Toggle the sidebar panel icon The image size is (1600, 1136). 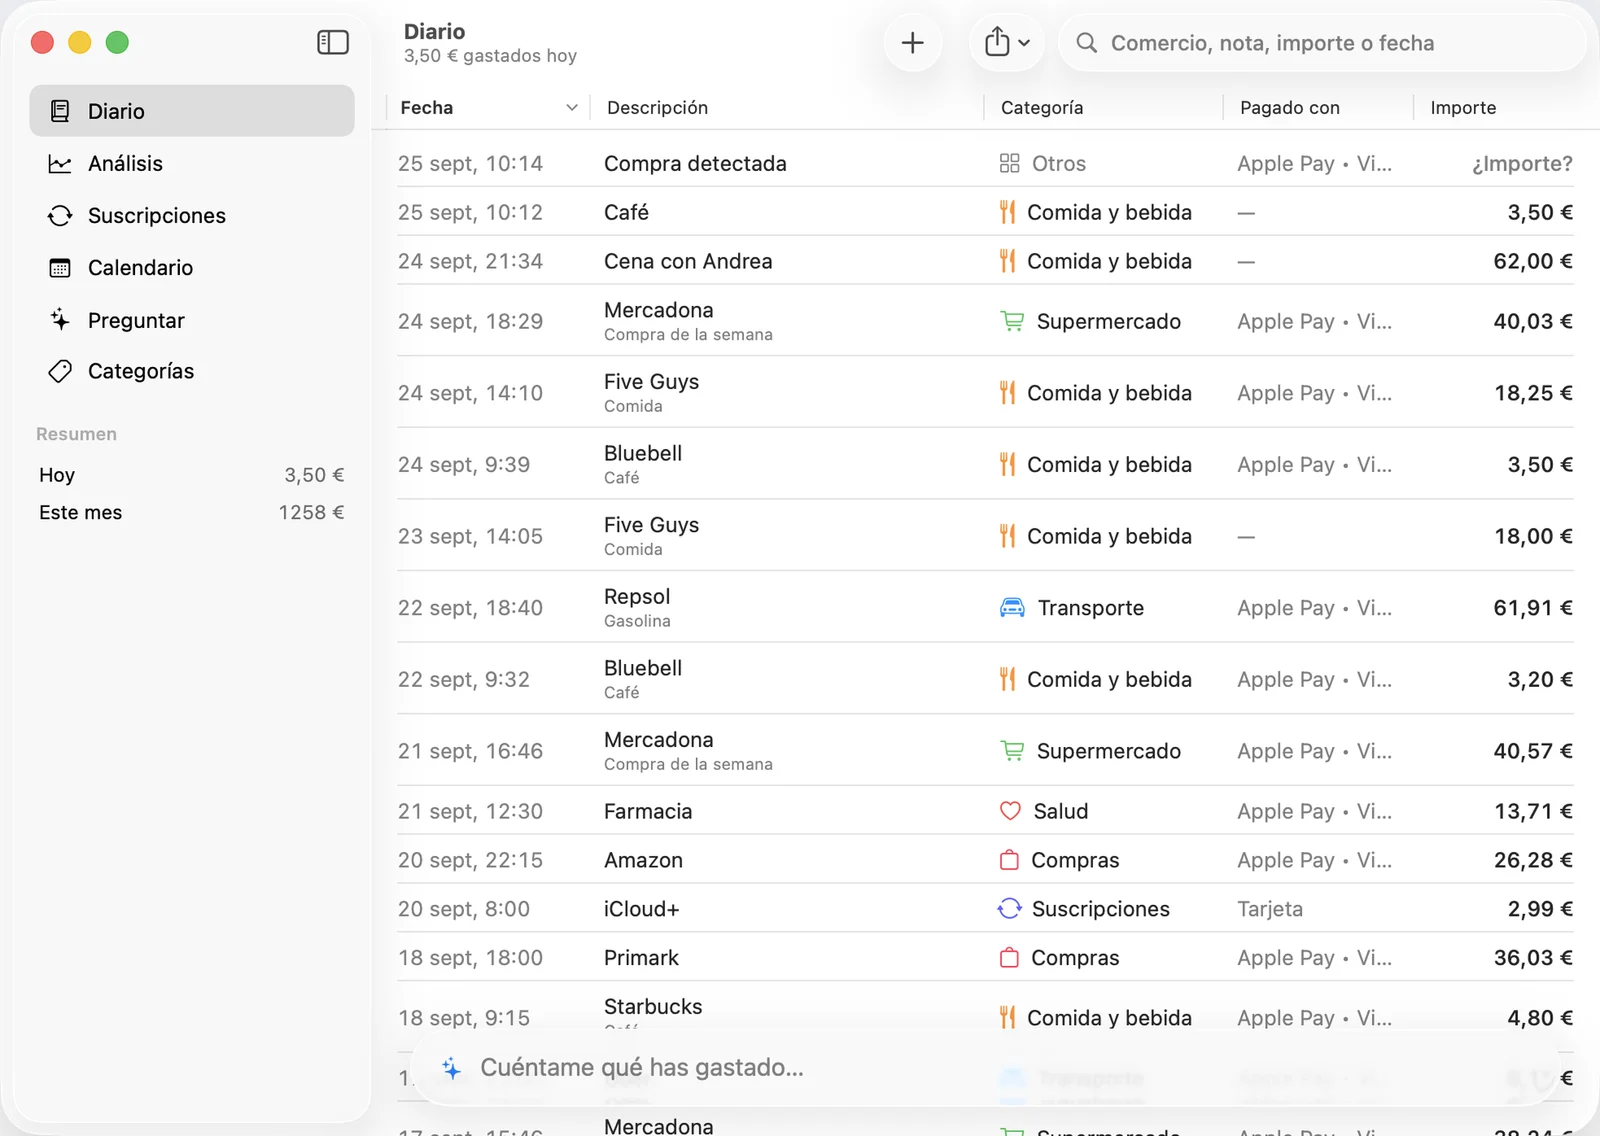point(333,42)
